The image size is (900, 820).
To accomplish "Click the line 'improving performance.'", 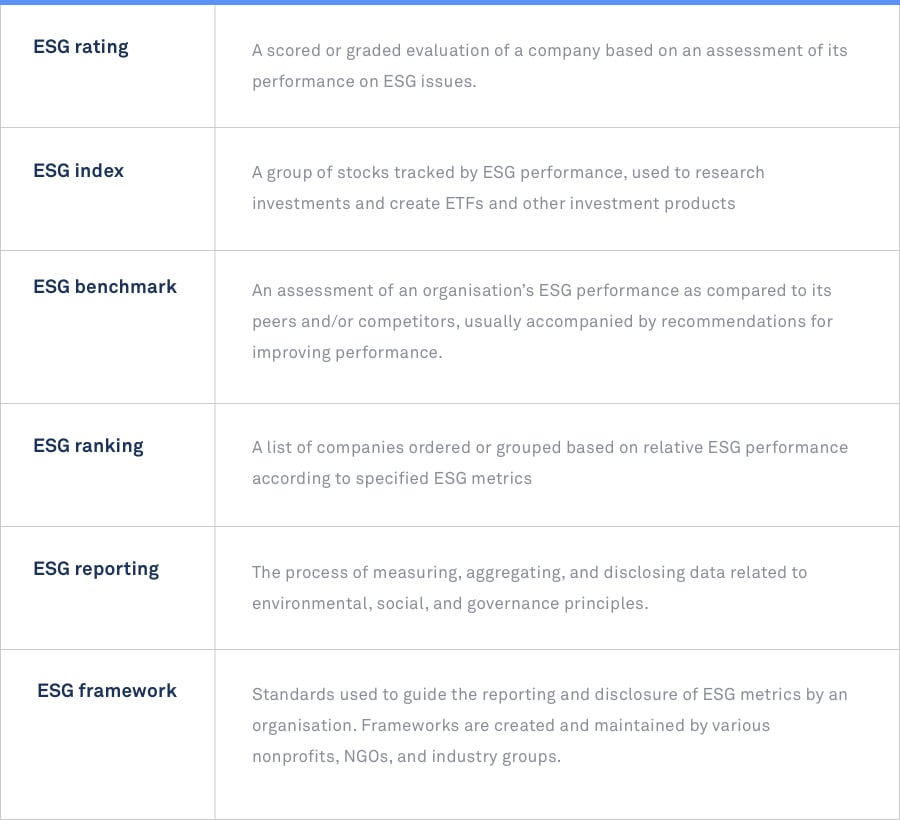I will coord(347,352).
